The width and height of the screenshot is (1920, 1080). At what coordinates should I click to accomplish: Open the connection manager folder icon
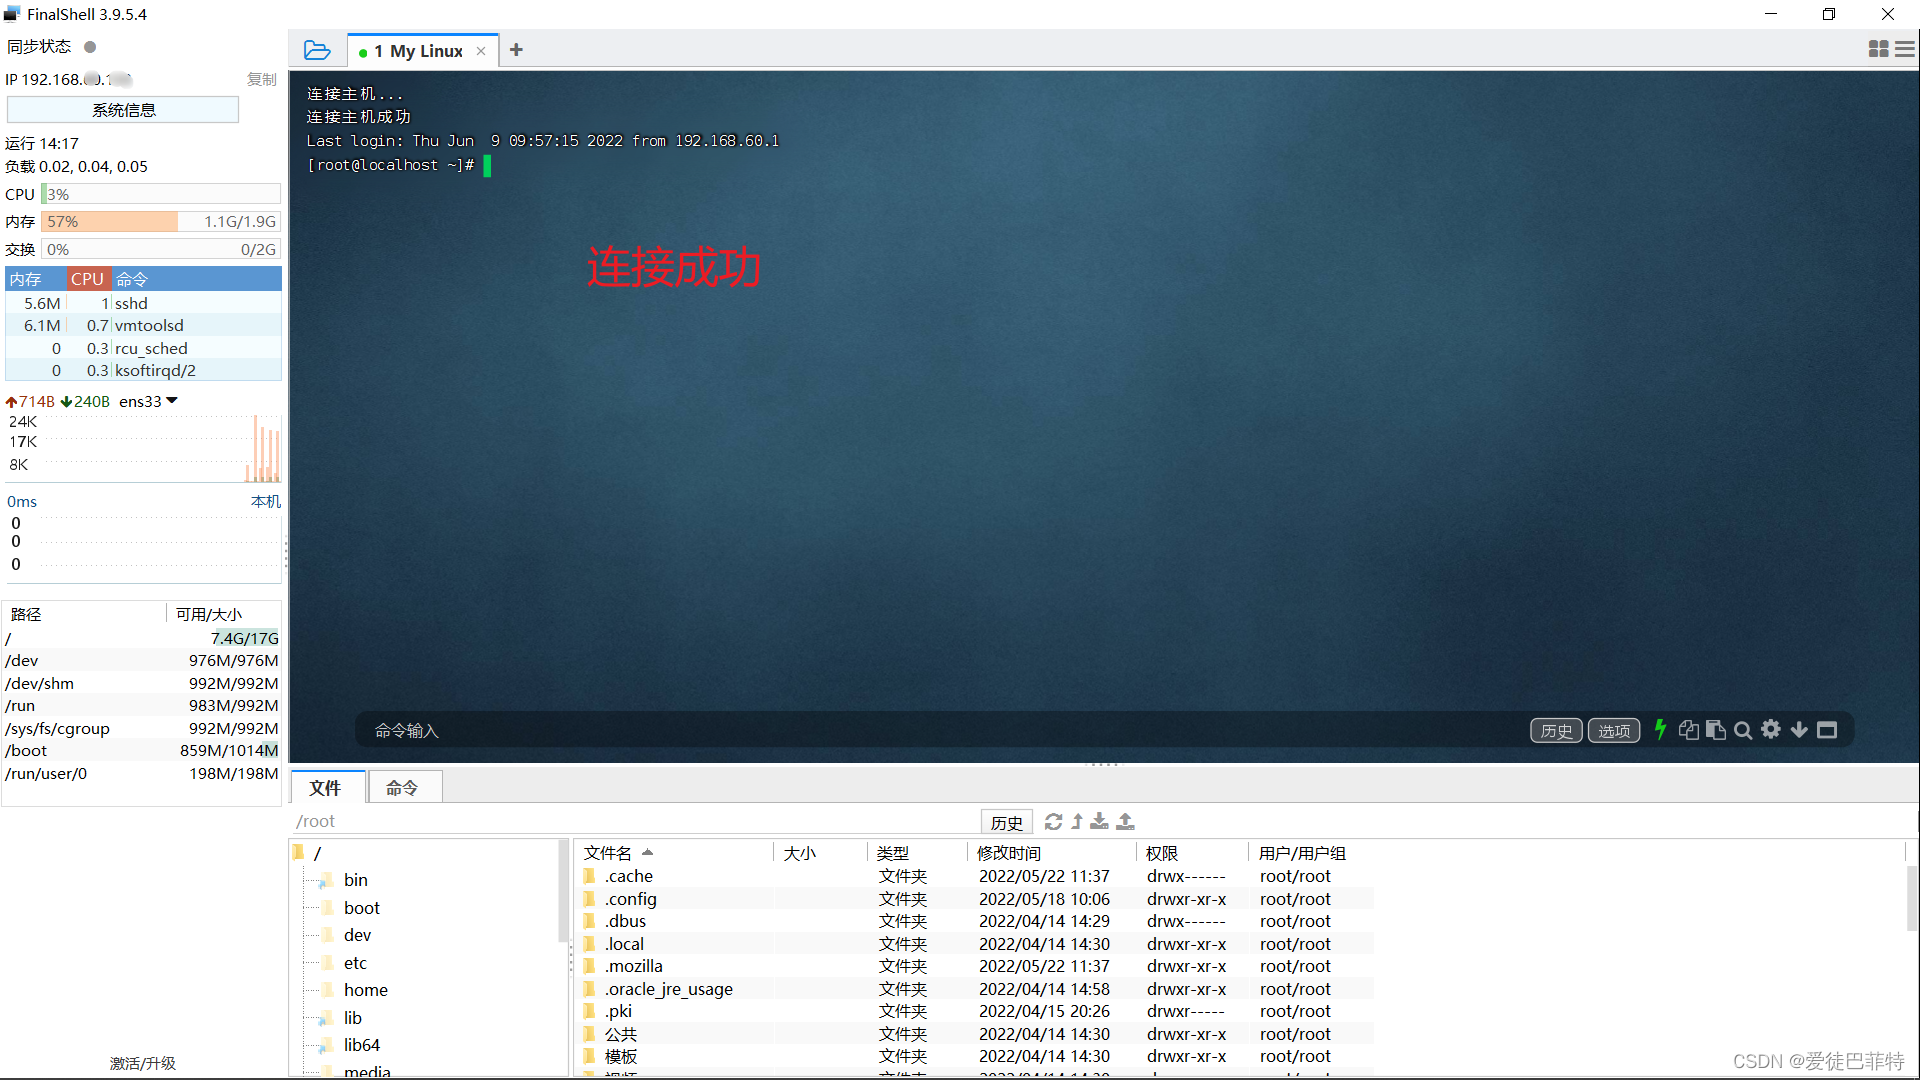[317, 50]
